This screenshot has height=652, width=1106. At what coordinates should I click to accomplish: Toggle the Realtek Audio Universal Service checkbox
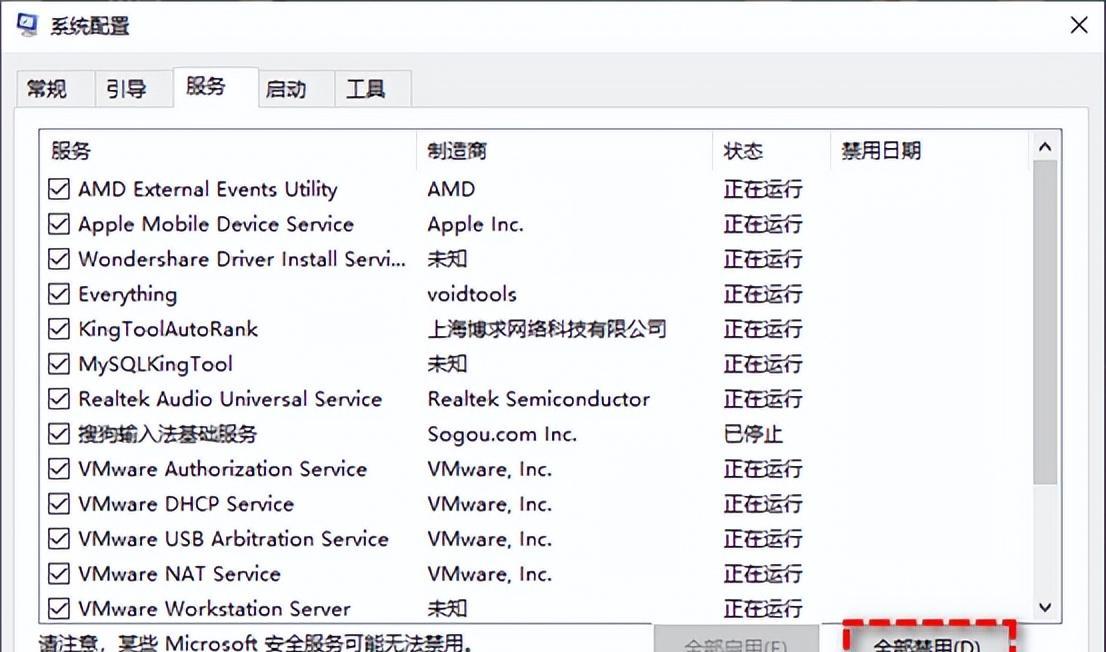[59, 399]
